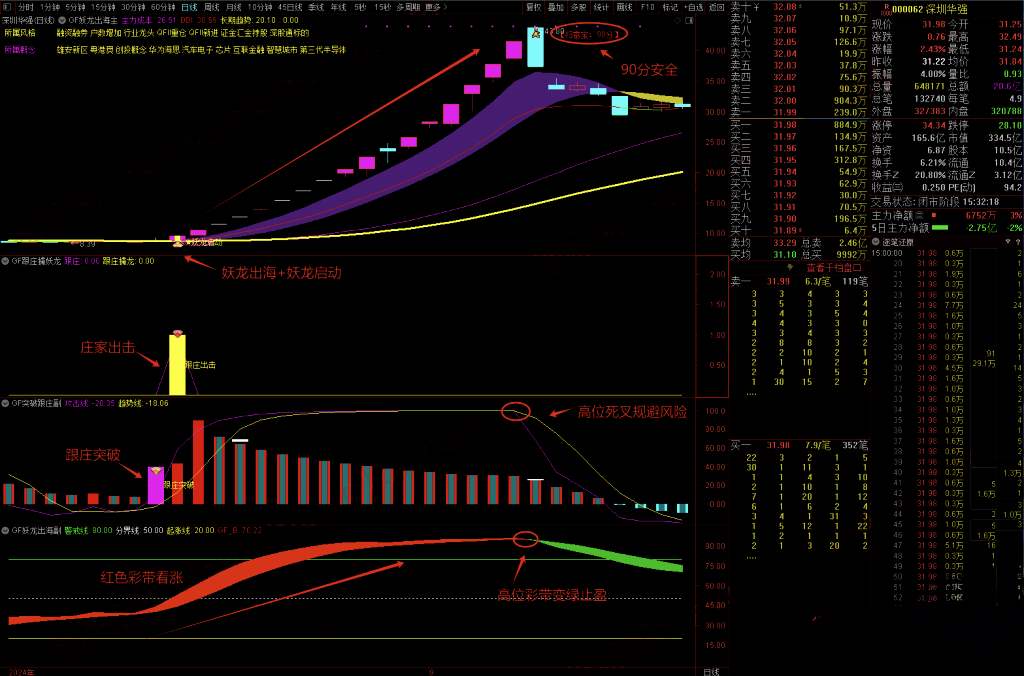Switch chart to 60分钟 period
1024x676 pixels.
pyautogui.click(x=163, y=6)
